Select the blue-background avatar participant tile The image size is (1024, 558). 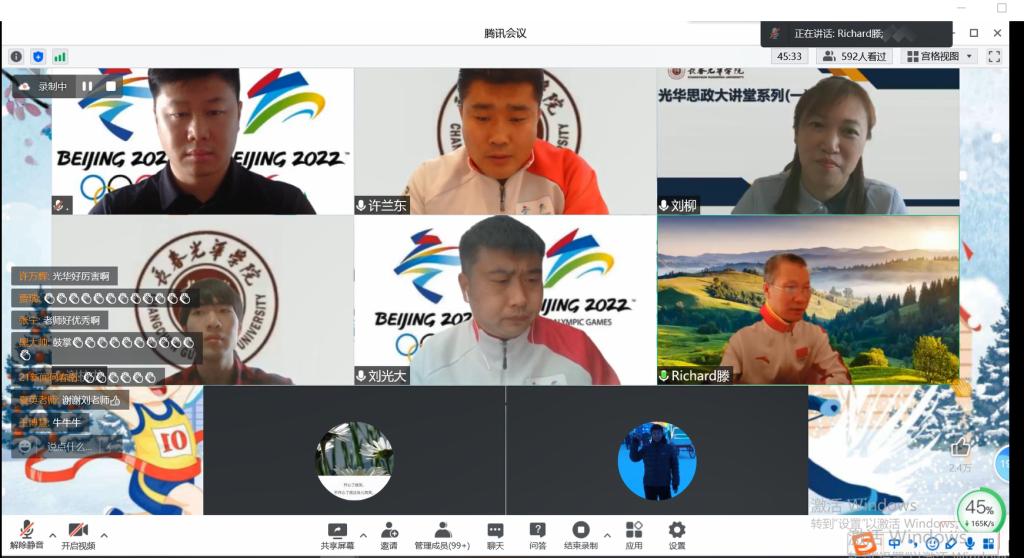click(x=657, y=450)
